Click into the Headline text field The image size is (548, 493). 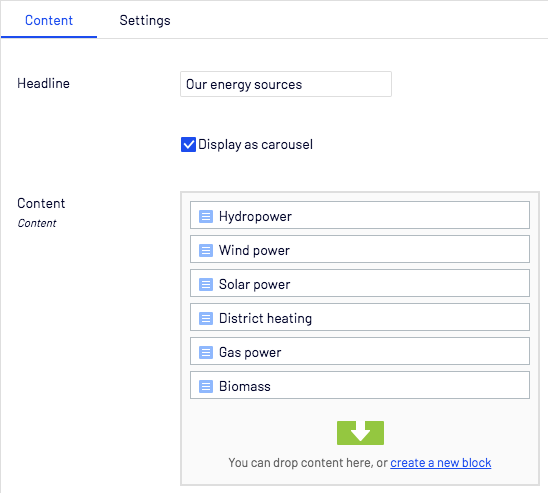pyautogui.click(x=286, y=84)
